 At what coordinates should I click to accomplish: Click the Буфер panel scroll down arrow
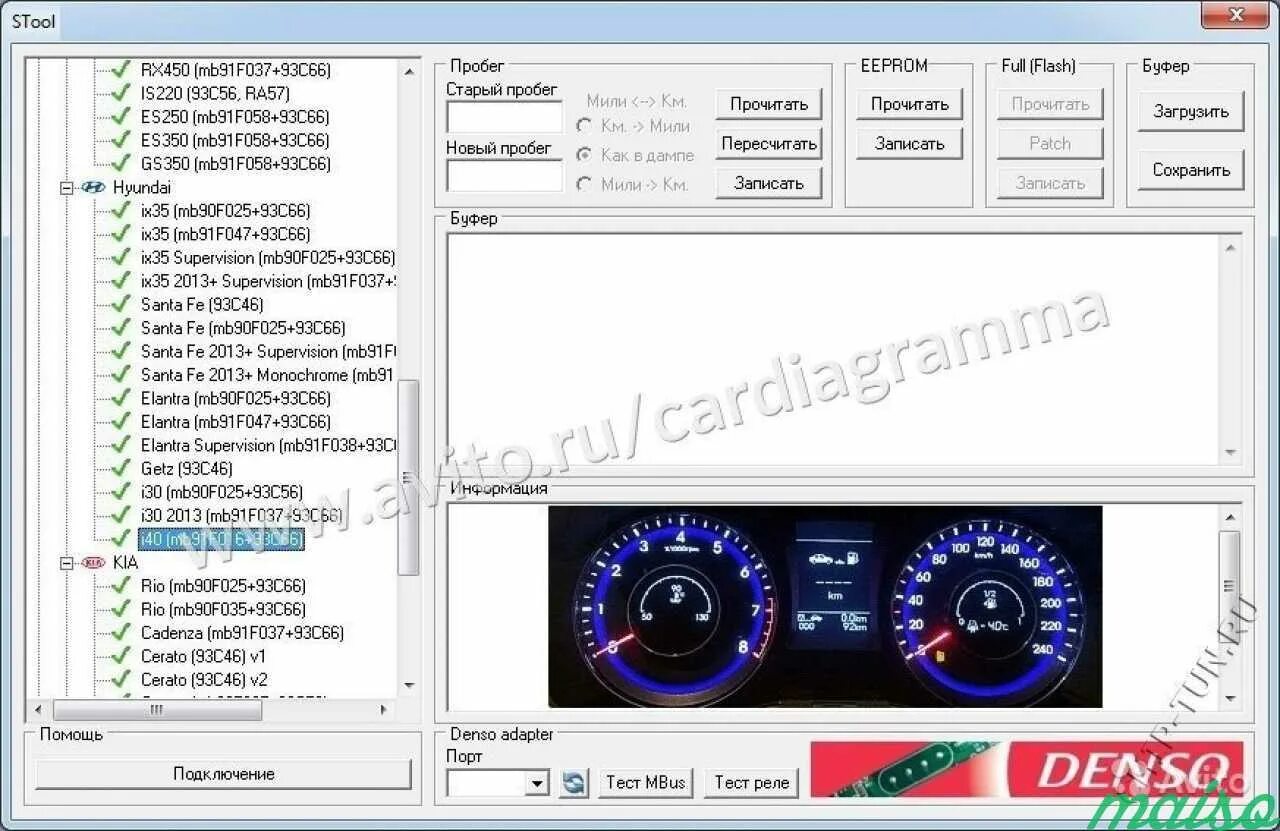pyautogui.click(x=1231, y=452)
